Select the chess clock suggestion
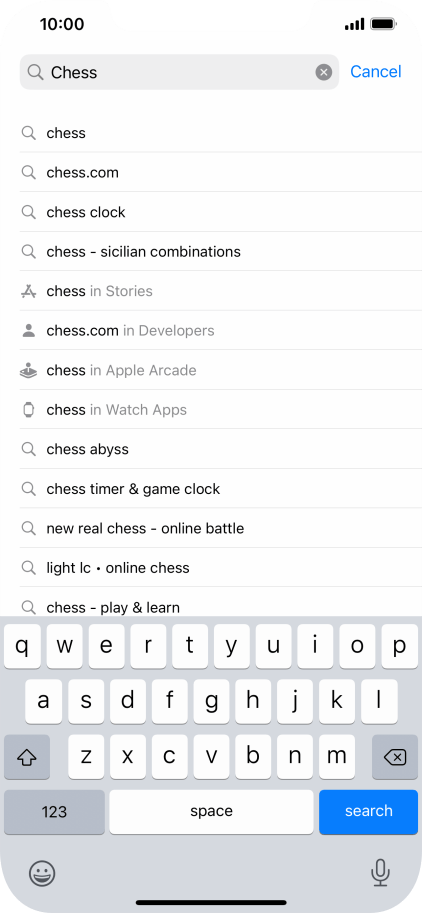The height and width of the screenshot is (913, 422). pyautogui.click(x=221, y=212)
